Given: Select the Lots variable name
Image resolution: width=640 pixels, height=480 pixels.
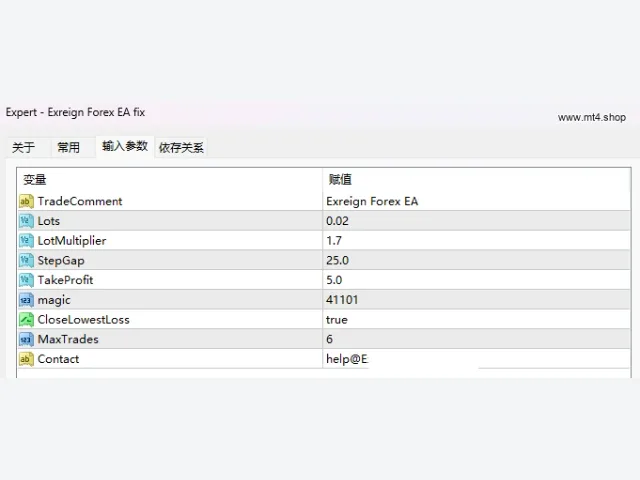Looking at the screenshot, I should (49, 221).
